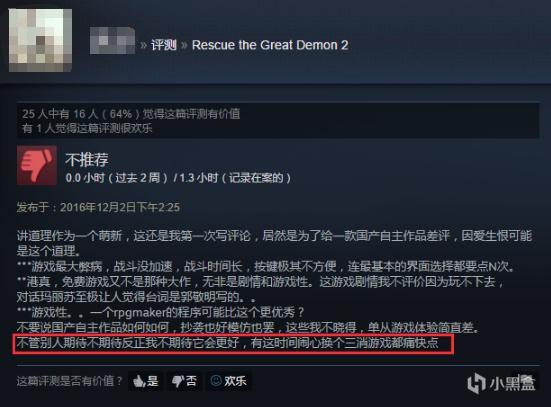Click the thumbs-down icon in 否 button
This screenshot has height=407, width=551.
[x=178, y=381]
